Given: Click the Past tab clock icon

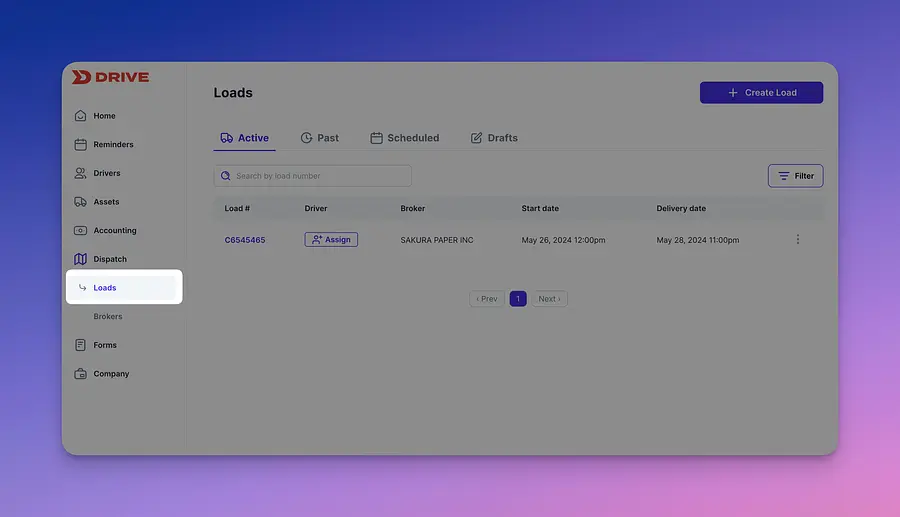Looking at the screenshot, I should click(x=307, y=138).
